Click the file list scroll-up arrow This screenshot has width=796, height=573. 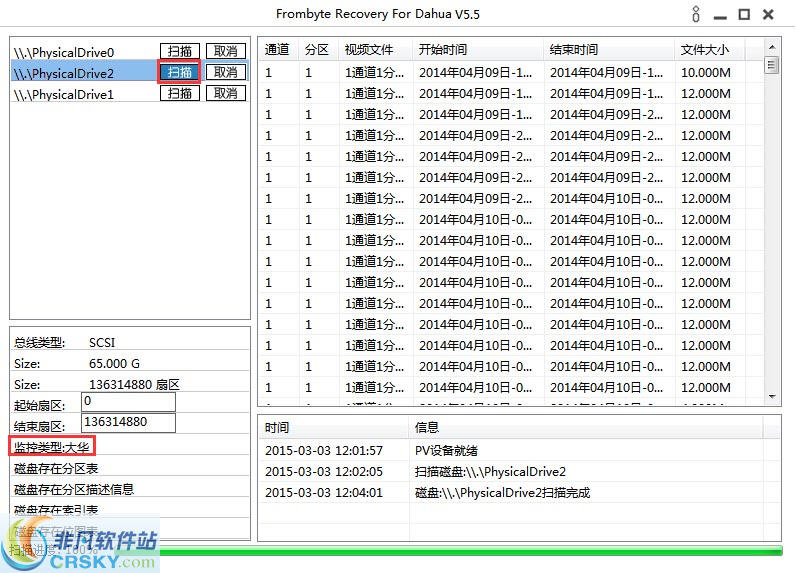772,47
